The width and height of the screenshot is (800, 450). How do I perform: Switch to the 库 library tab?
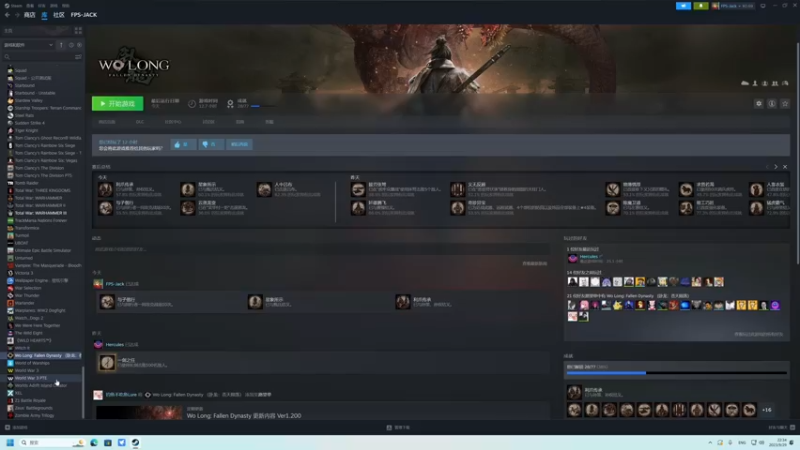click(x=44, y=15)
